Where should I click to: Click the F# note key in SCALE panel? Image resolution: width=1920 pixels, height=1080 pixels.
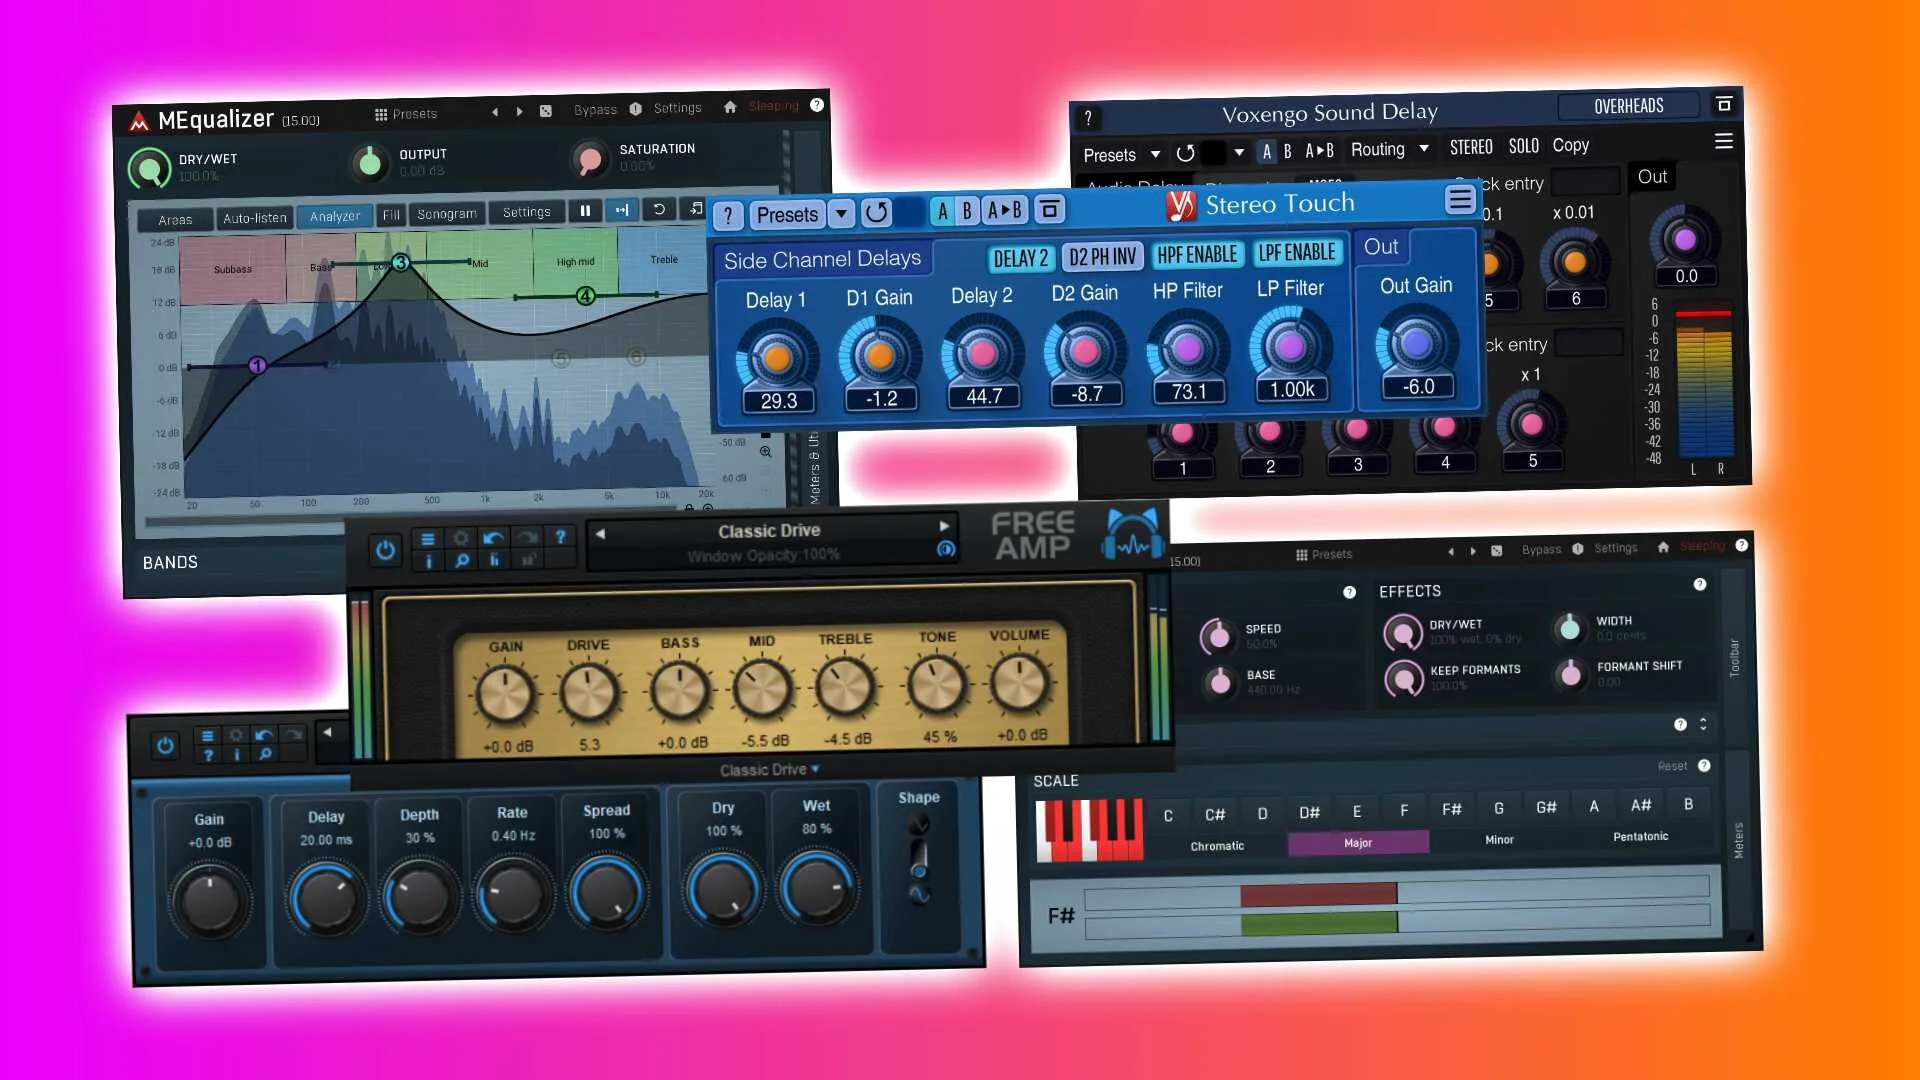(1451, 809)
